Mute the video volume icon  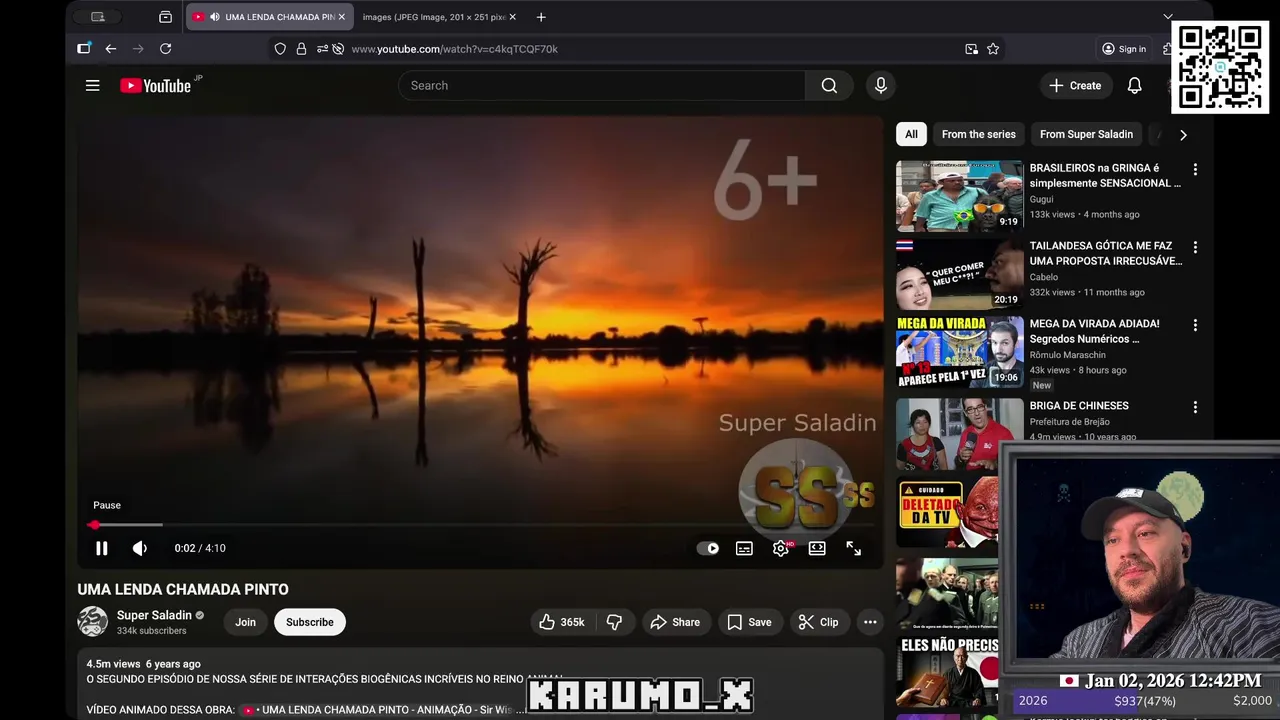140,548
